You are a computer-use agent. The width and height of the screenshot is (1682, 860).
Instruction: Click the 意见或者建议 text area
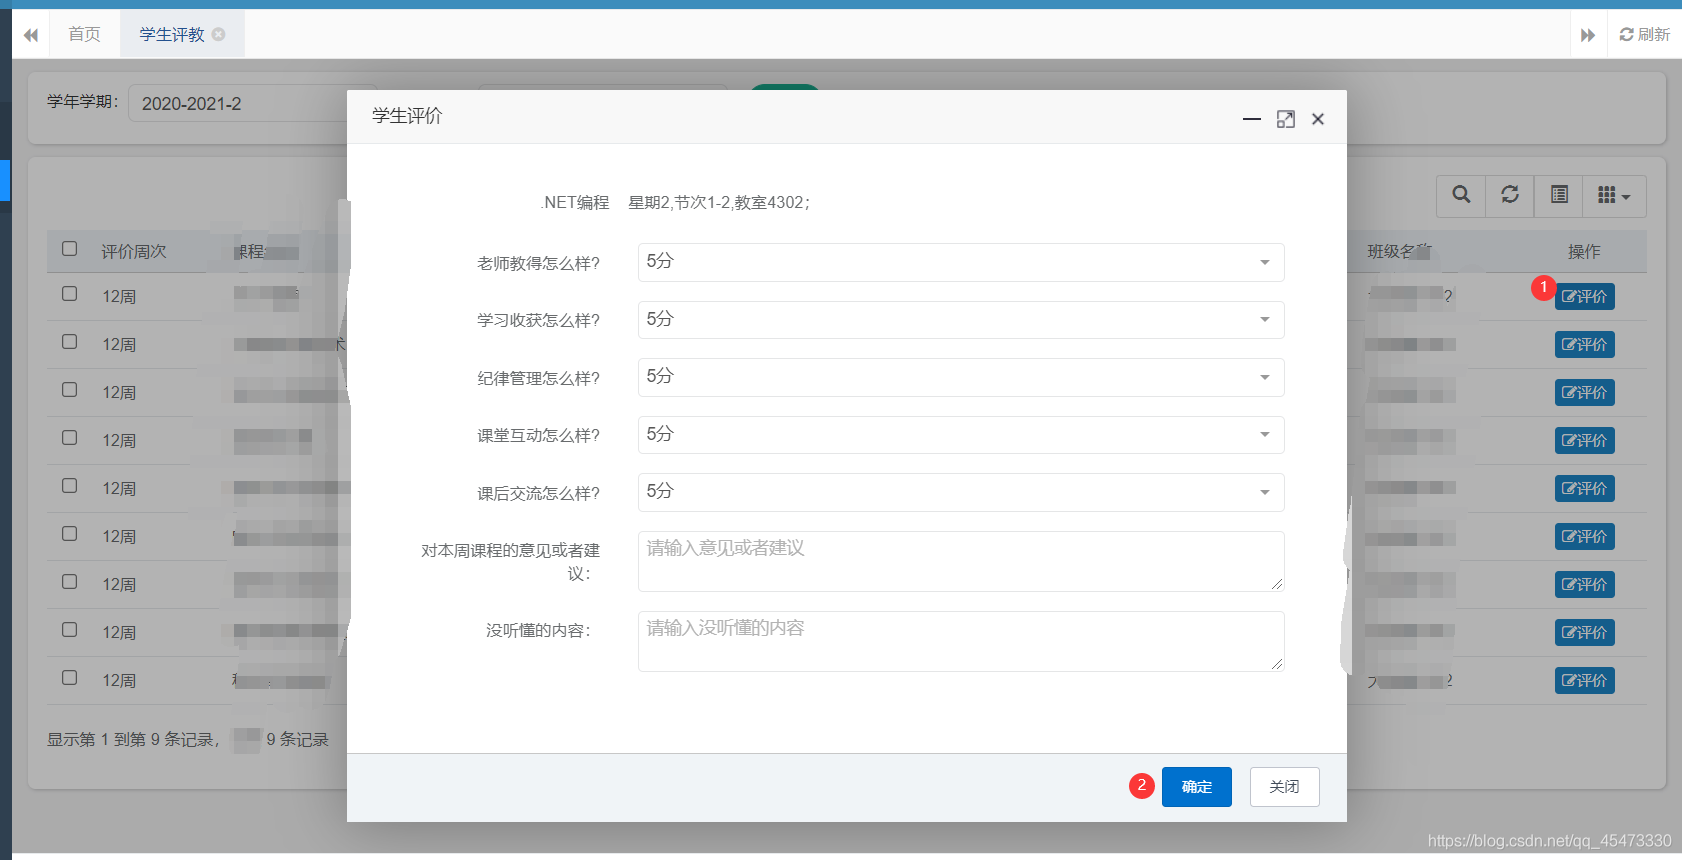(x=960, y=561)
